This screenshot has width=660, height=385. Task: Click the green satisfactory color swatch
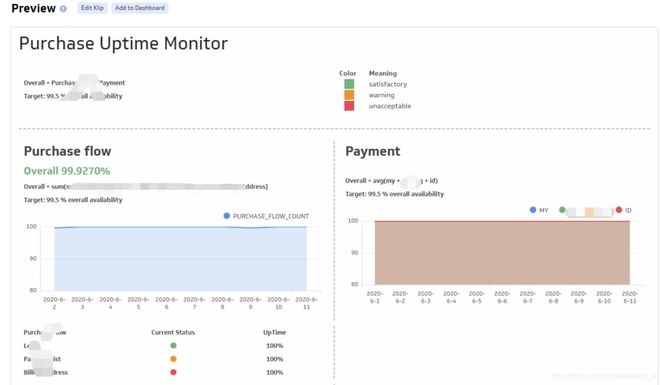pyautogui.click(x=349, y=84)
